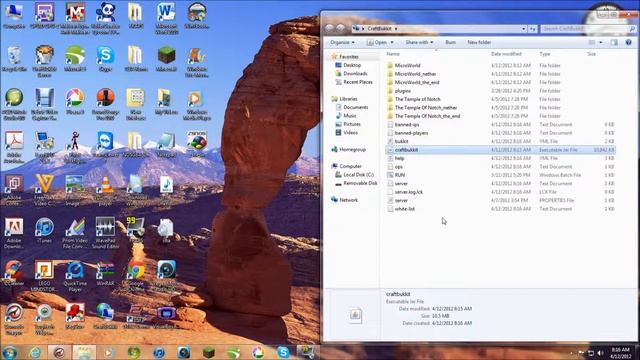Viewport: 640px width, 360px height.
Task: Open the Skype desktop shortcut
Action: [x=105, y=58]
